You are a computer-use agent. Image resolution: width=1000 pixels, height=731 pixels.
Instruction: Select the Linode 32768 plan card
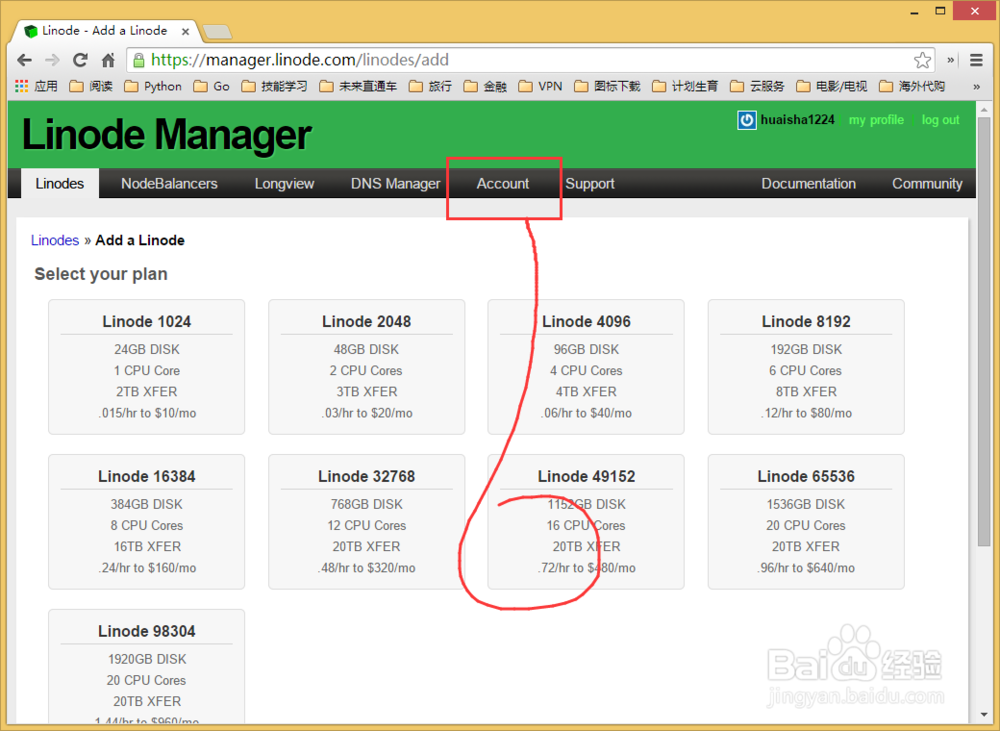click(367, 522)
